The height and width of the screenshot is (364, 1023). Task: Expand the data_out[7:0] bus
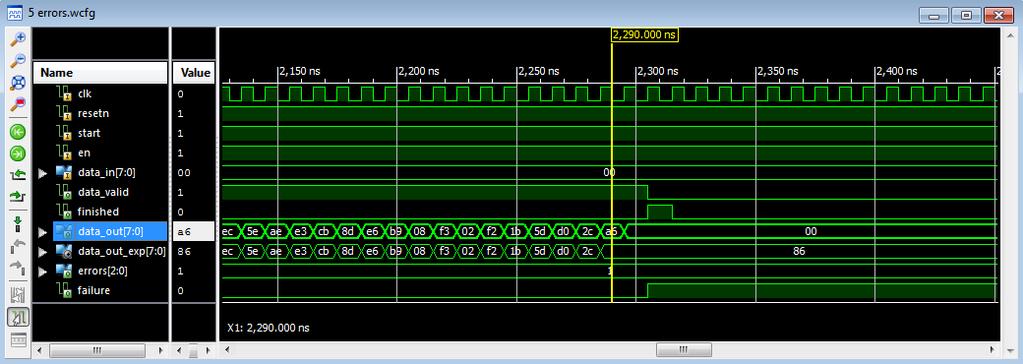click(x=43, y=232)
